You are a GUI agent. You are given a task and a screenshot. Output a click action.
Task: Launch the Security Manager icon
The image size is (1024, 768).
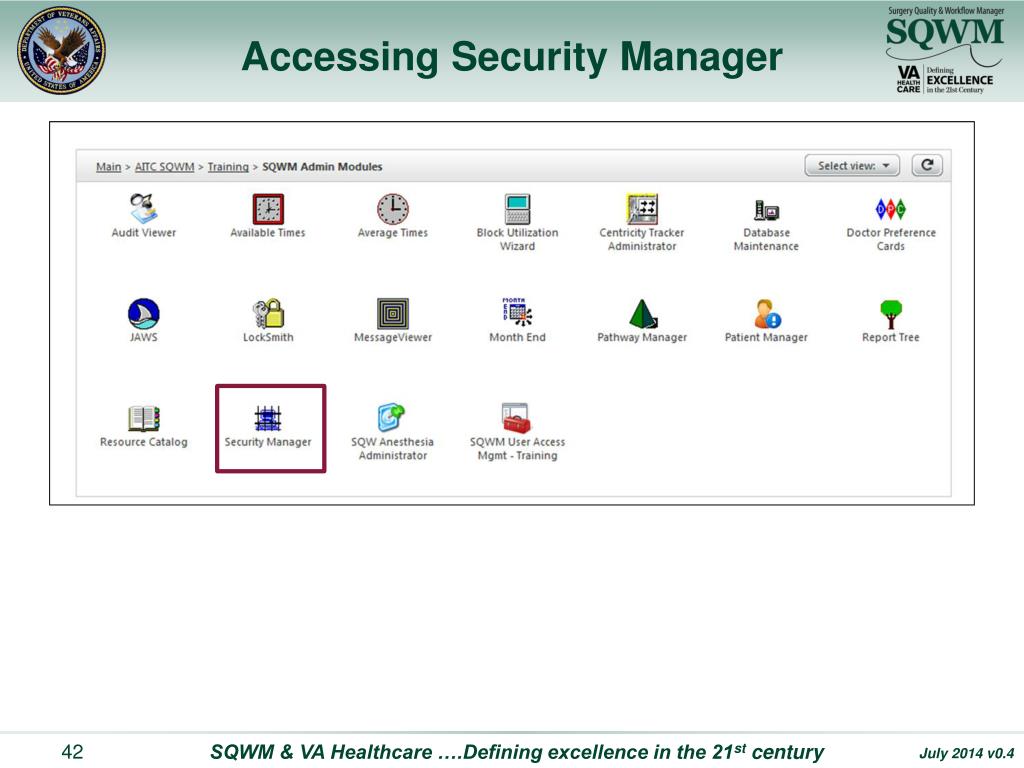[x=268, y=419]
